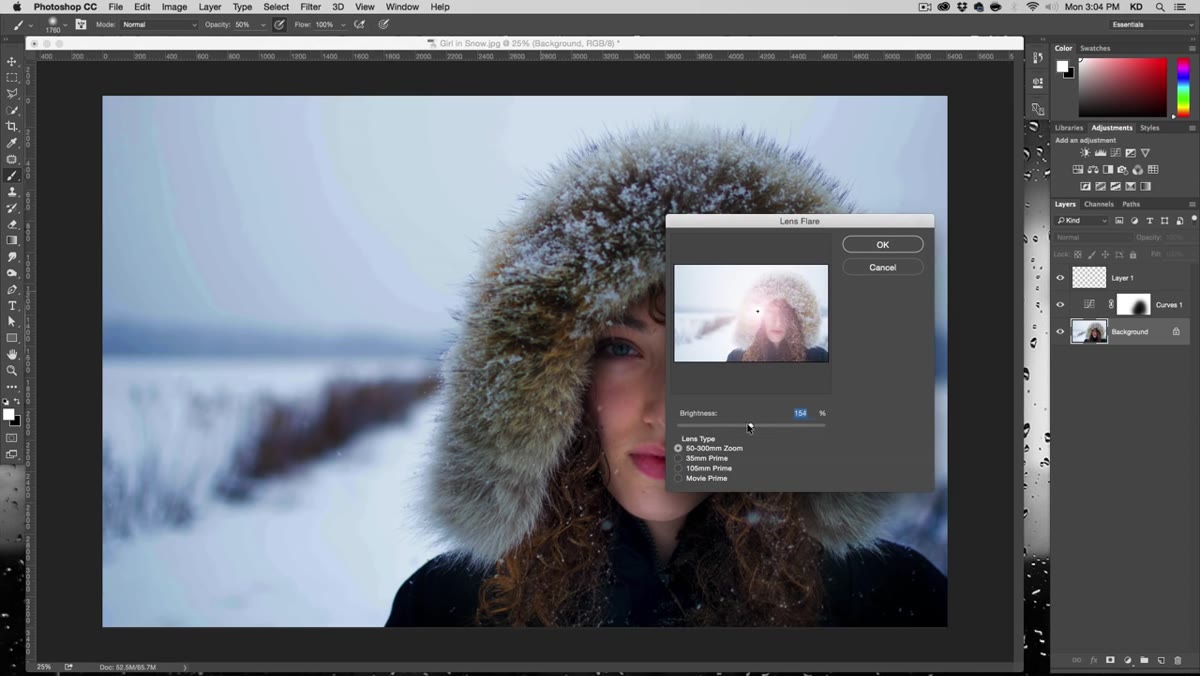Pick a color in the red color field

pos(1122,87)
